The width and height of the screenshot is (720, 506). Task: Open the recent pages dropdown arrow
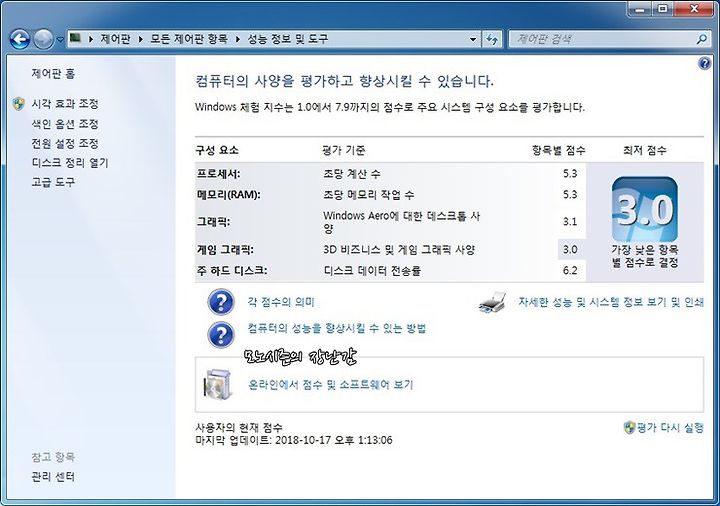click(60, 40)
